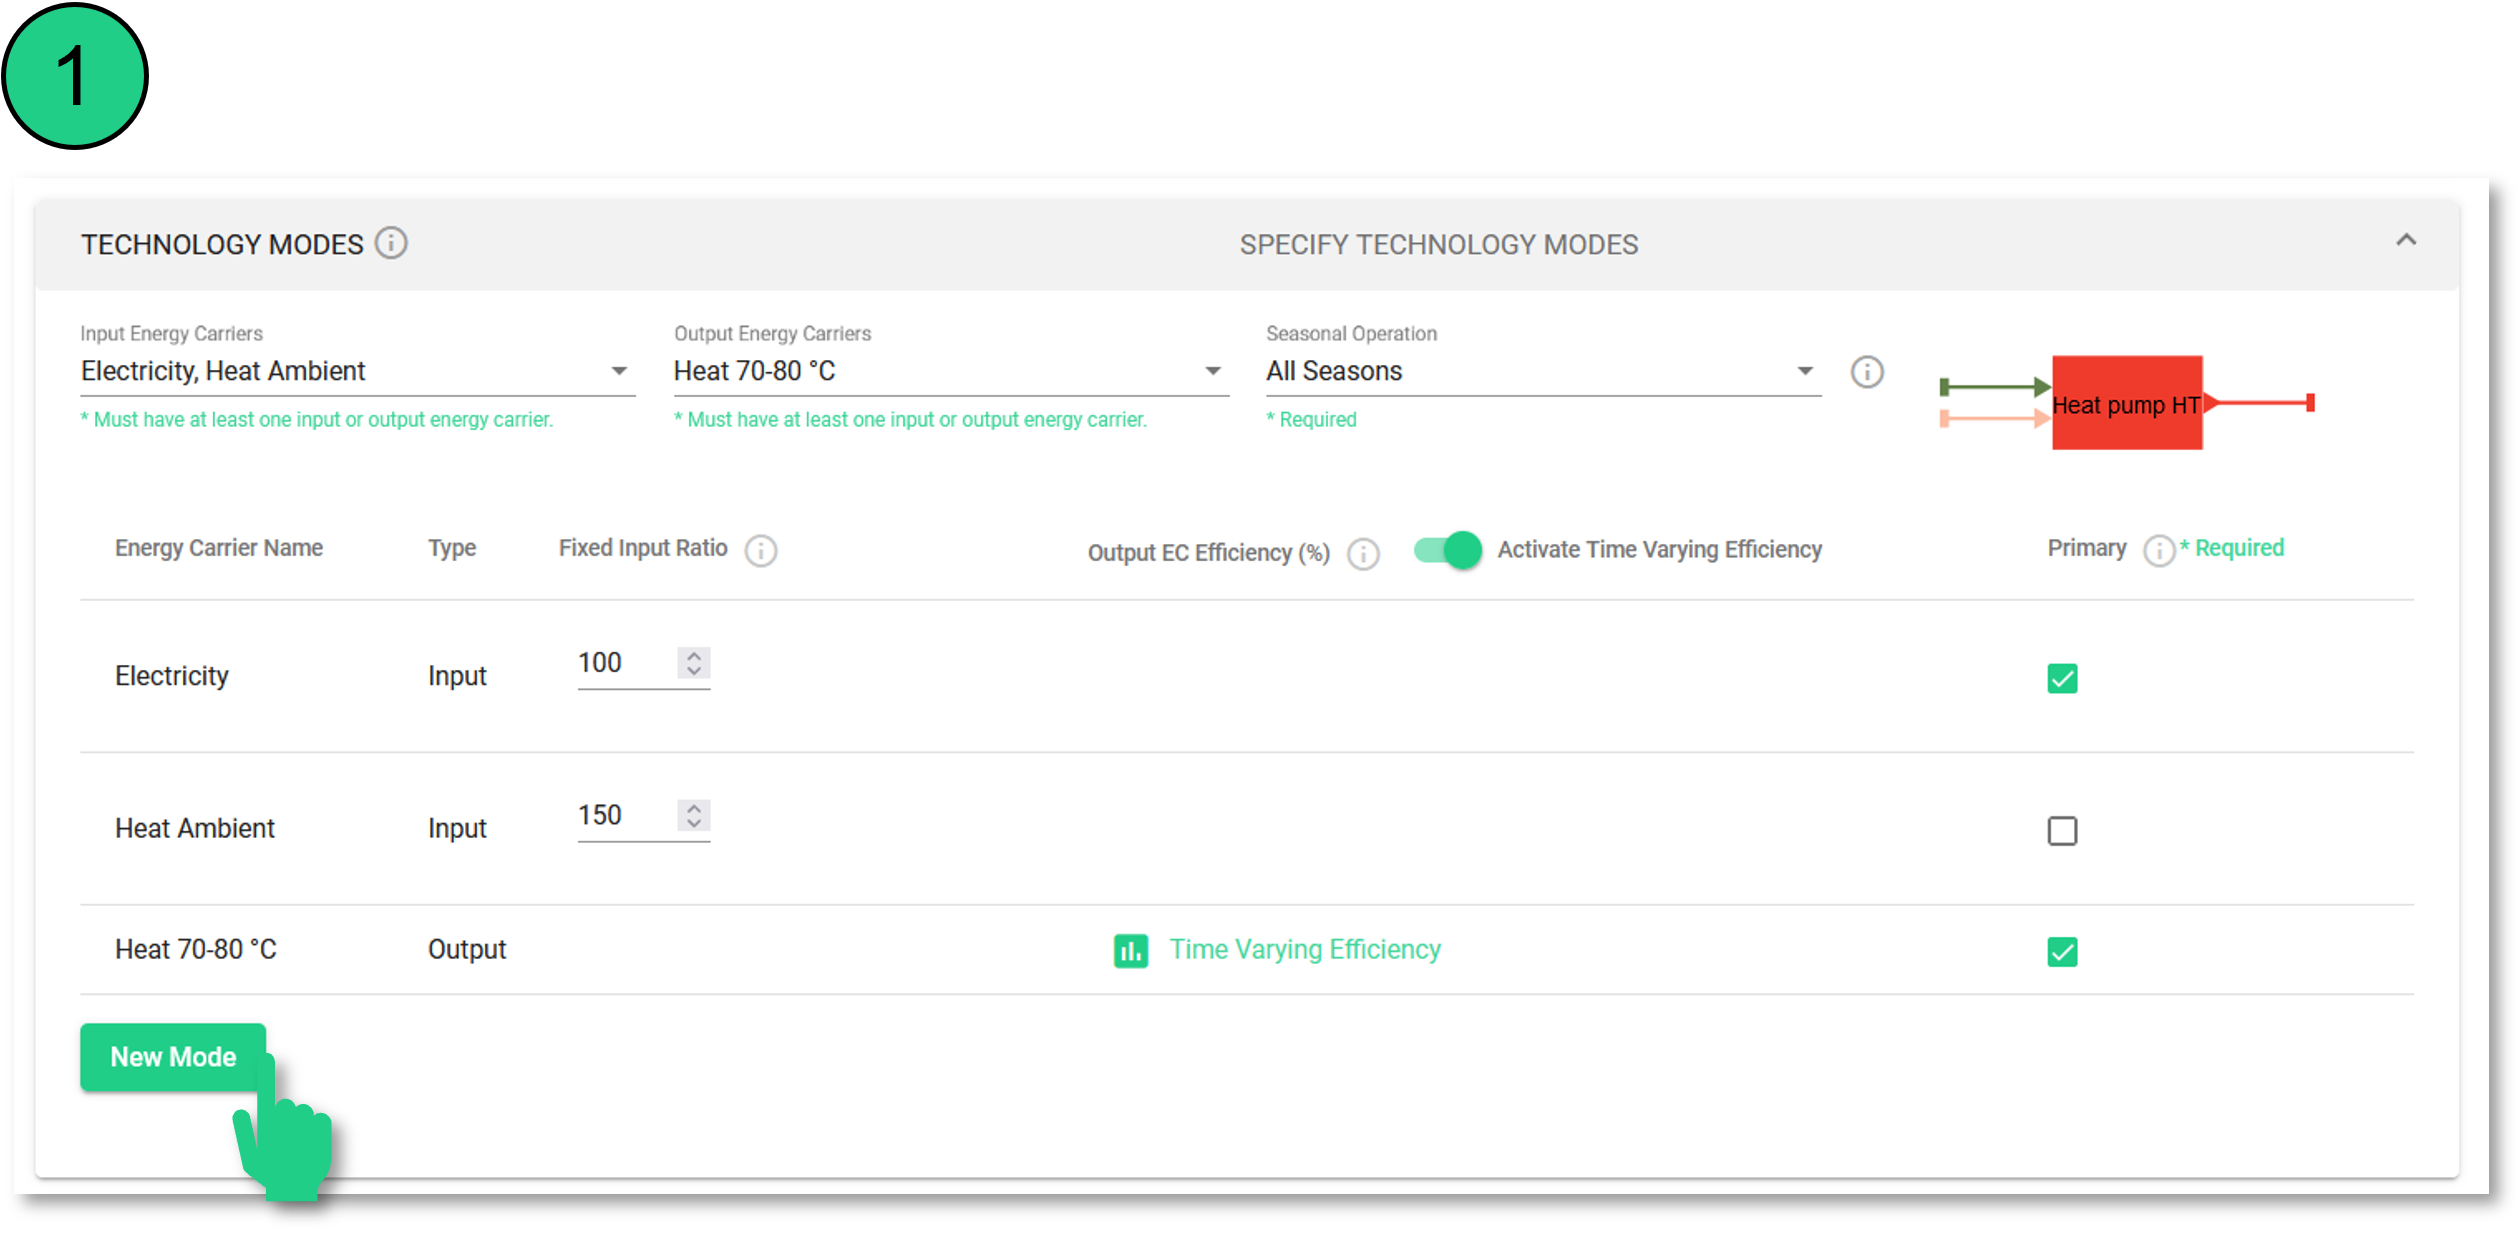This screenshot has height=1241, width=2518.
Task: Open Seasonal Operation dropdown
Action: 1541,371
